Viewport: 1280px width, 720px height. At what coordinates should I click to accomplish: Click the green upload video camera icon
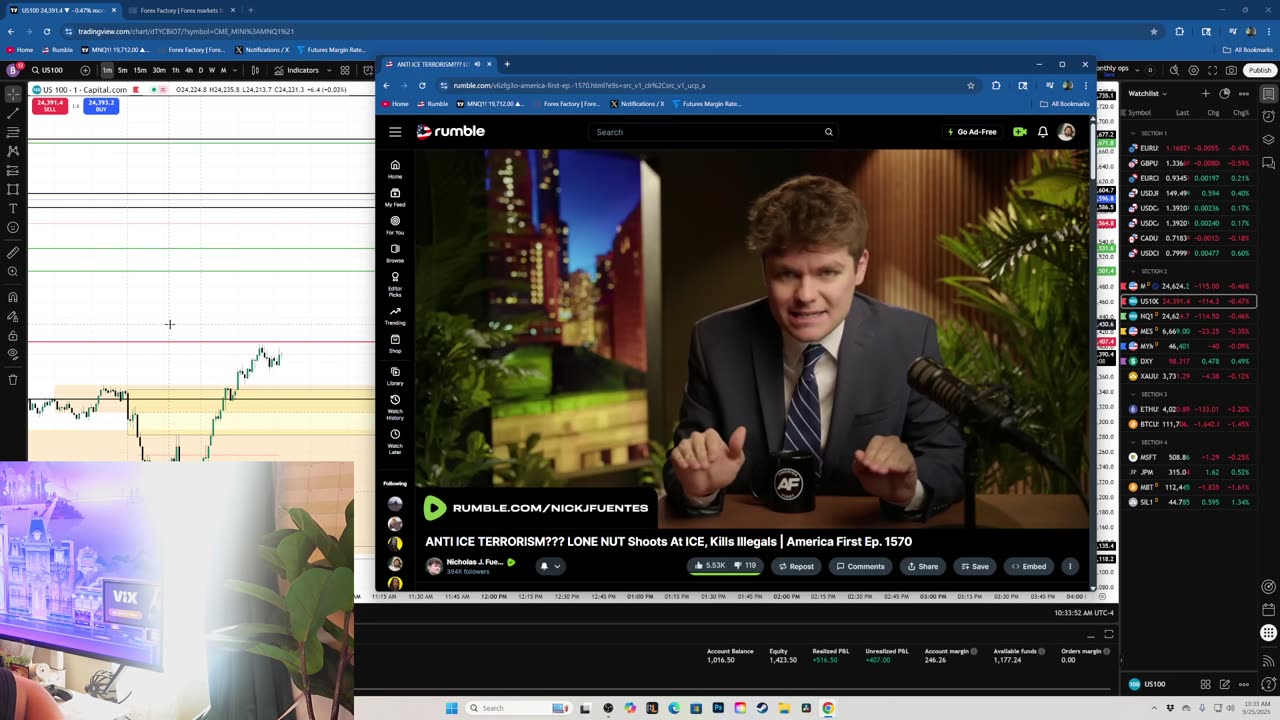[1019, 132]
